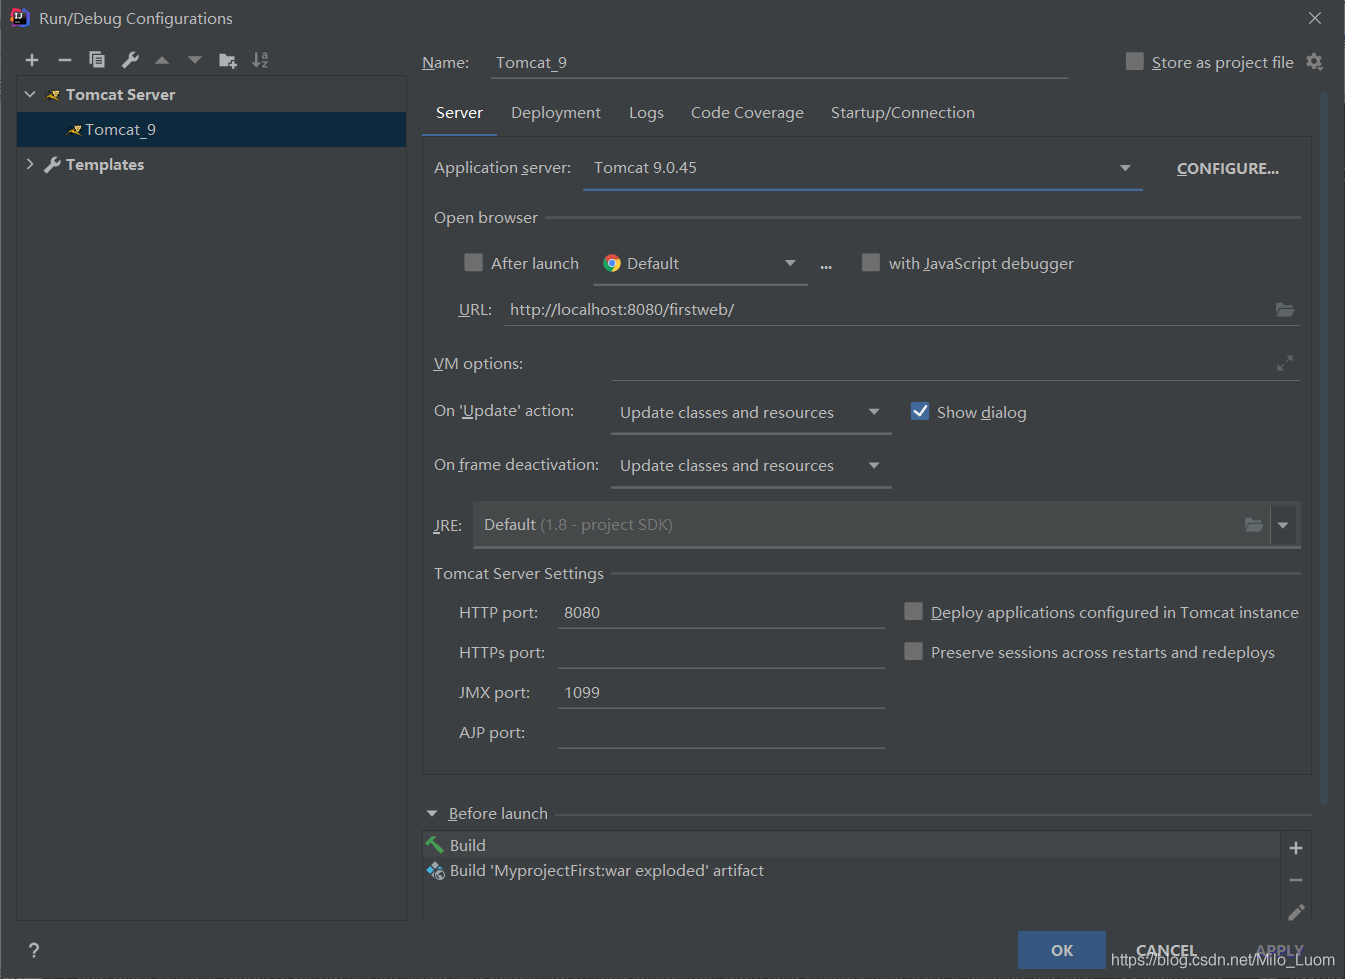The width and height of the screenshot is (1345, 979).
Task: Open the Application server dropdown
Action: 1125,168
